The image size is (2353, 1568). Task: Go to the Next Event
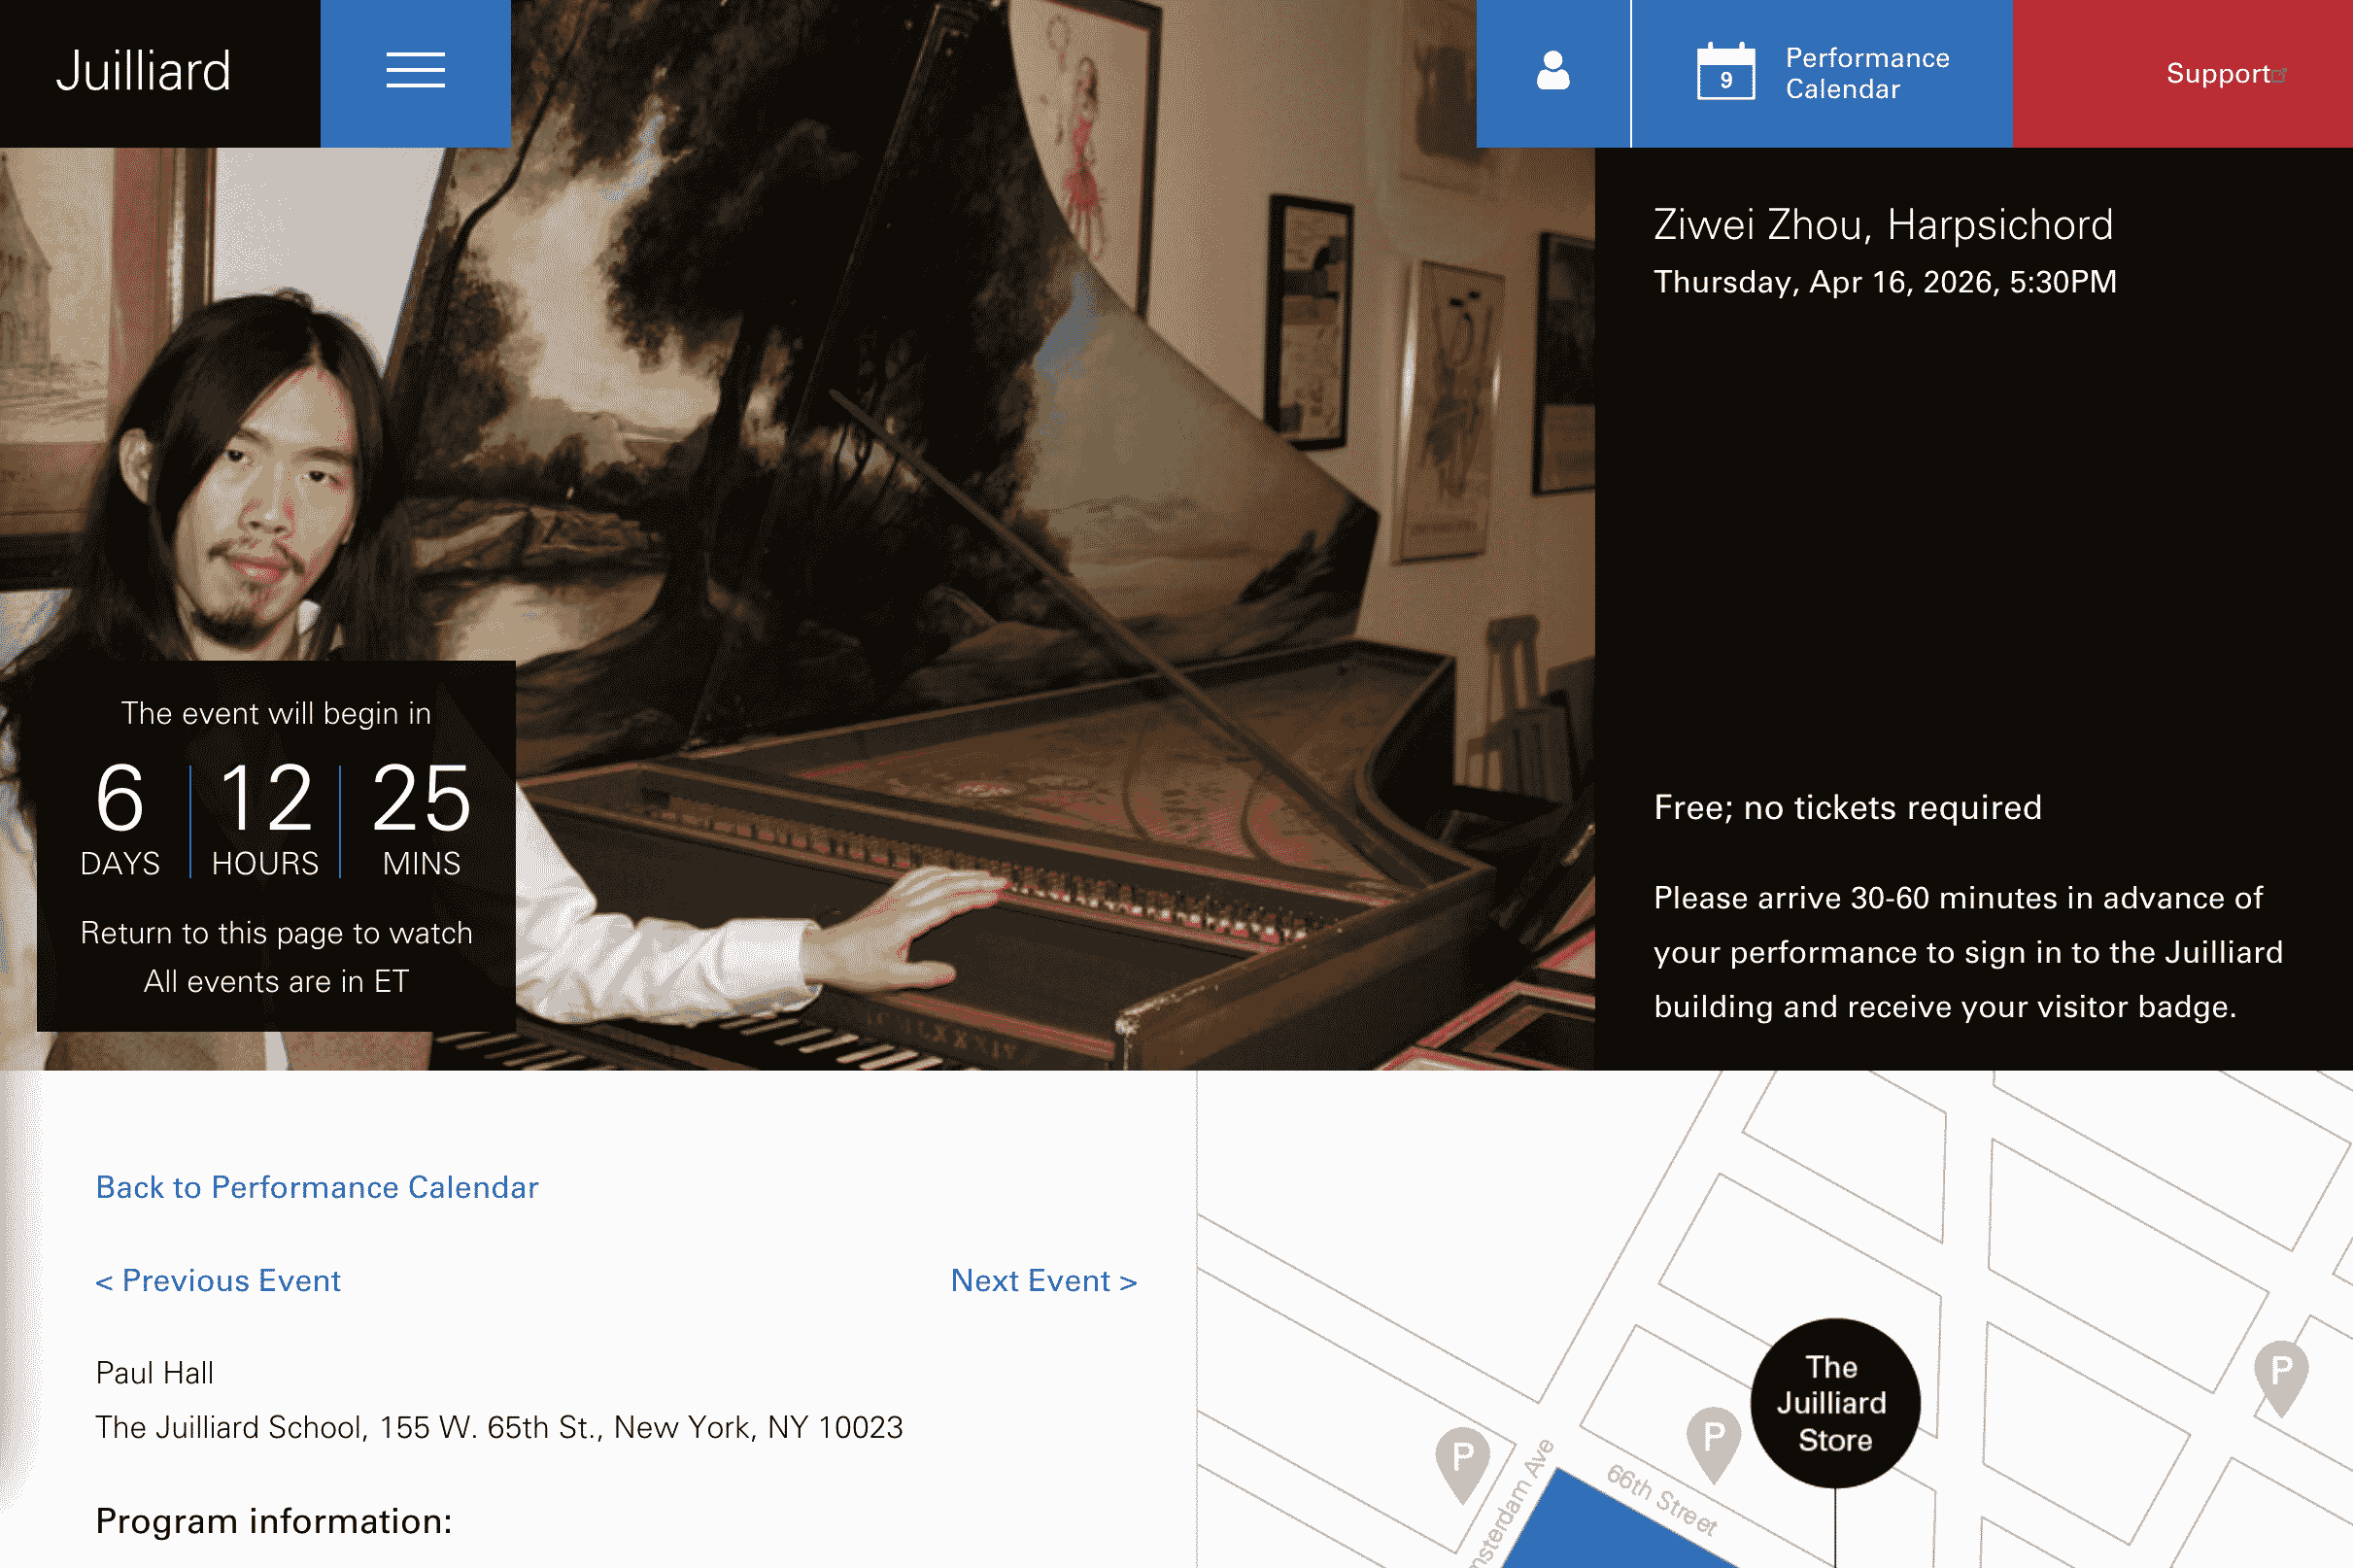click(1044, 1281)
